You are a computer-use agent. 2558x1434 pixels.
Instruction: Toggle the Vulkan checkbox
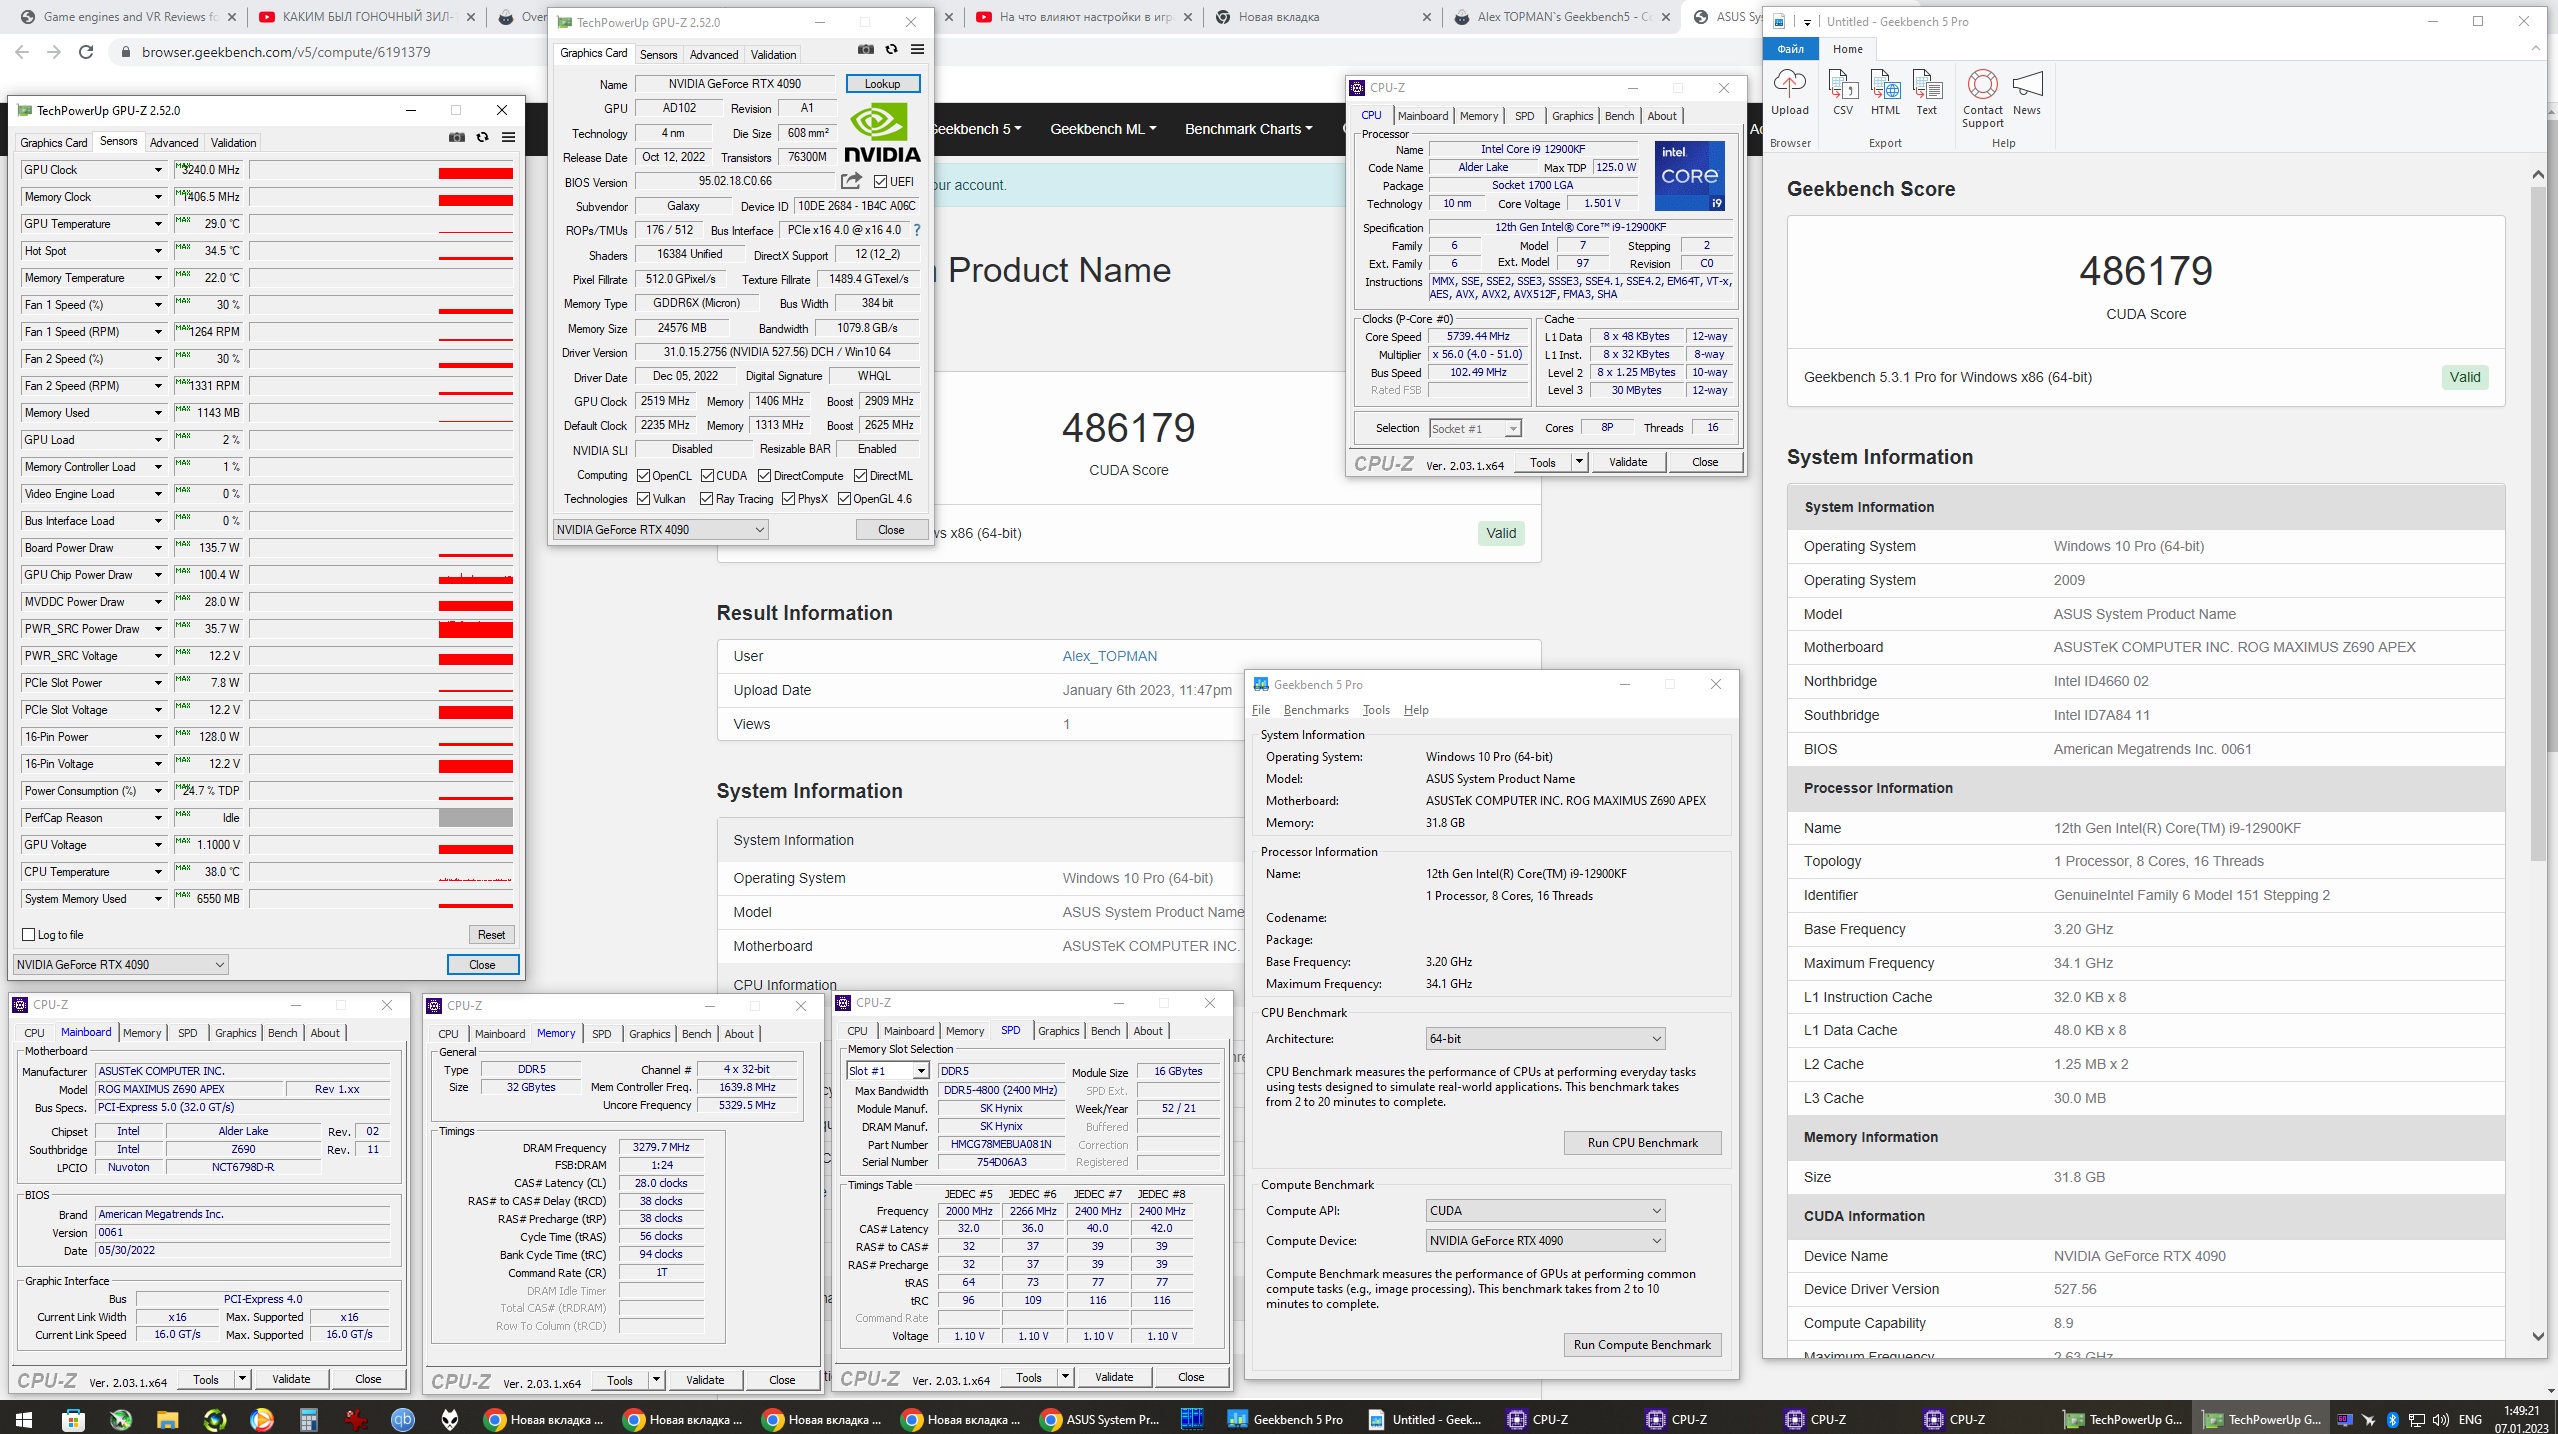pos(643,499)
